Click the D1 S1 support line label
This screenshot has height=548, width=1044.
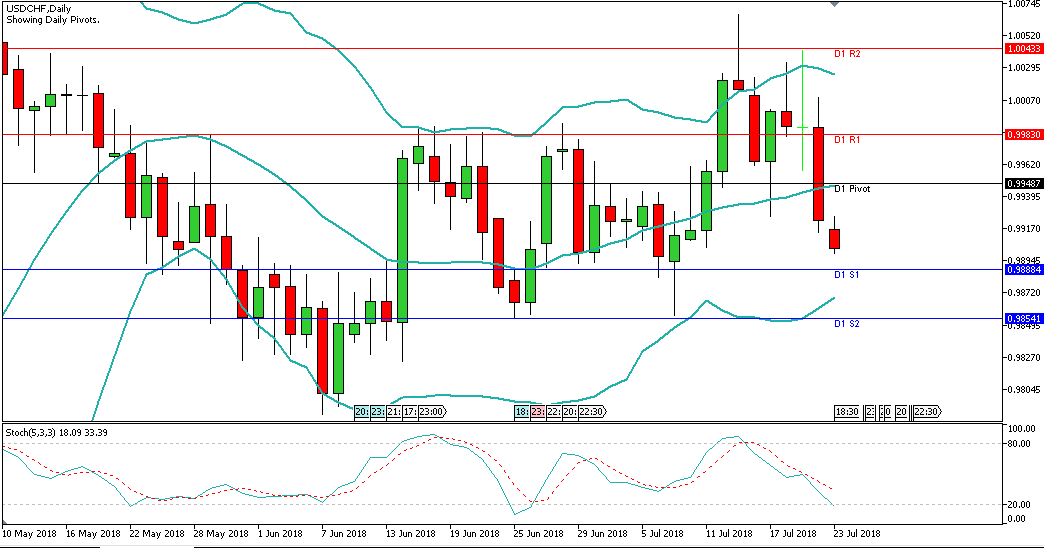tap(847, 274)
